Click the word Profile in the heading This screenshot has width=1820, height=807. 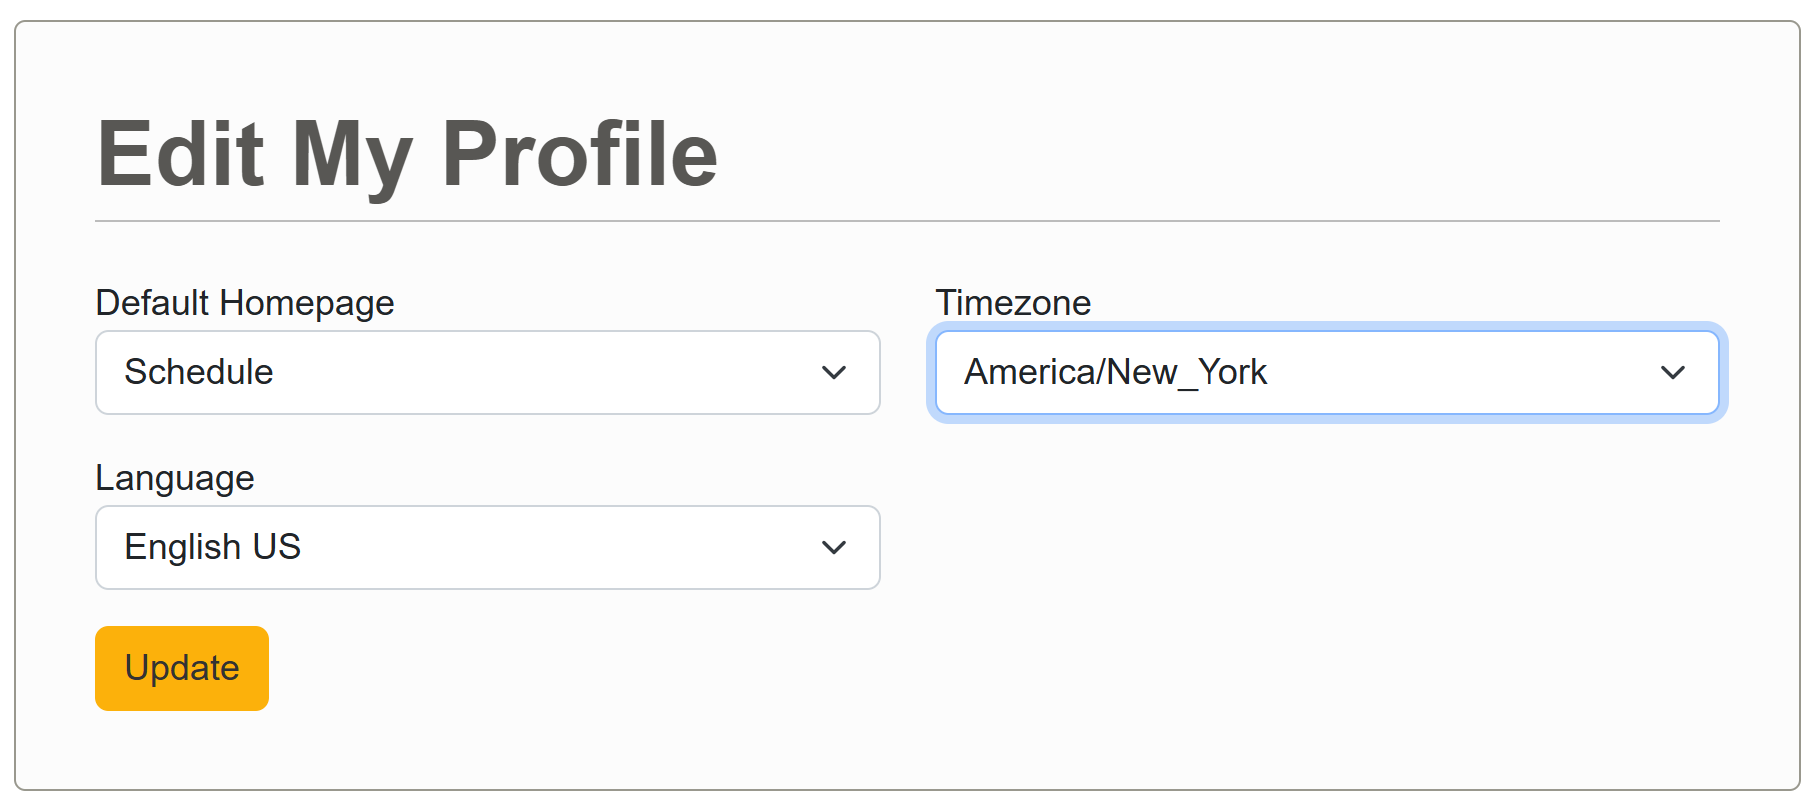coord(579,154)
